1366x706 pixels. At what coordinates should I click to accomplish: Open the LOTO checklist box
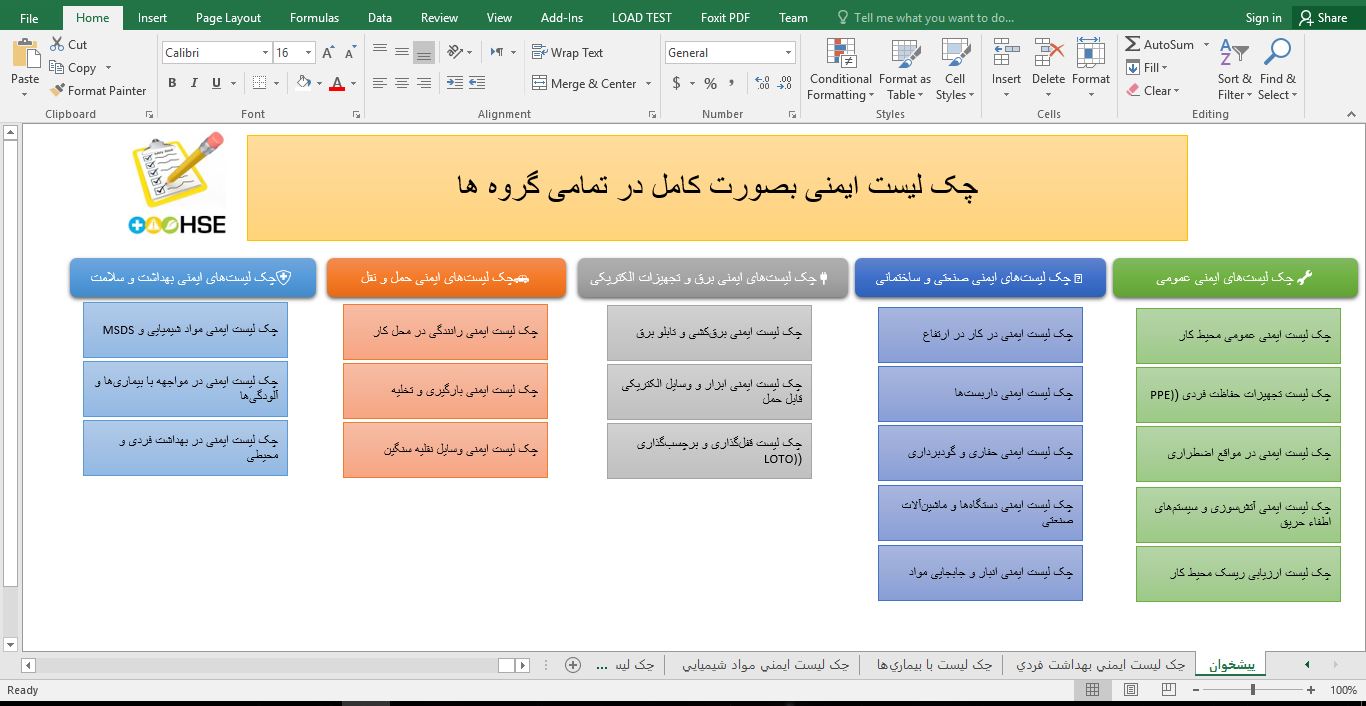(x=709, y=451)
